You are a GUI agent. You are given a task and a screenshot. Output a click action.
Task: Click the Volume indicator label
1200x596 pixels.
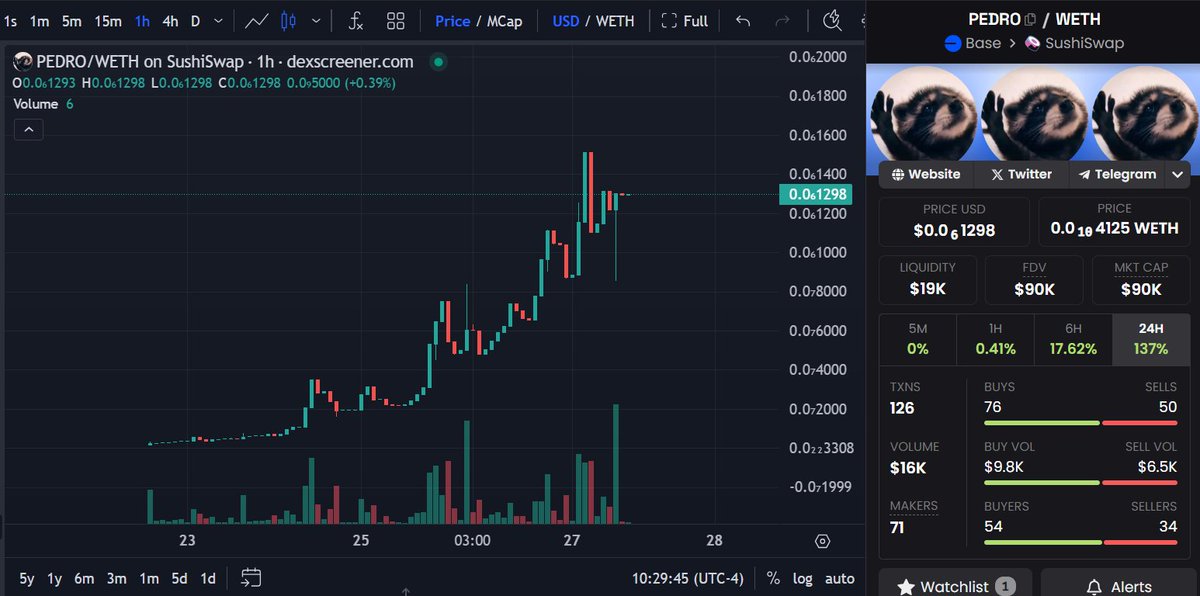[x=36, y=103]
